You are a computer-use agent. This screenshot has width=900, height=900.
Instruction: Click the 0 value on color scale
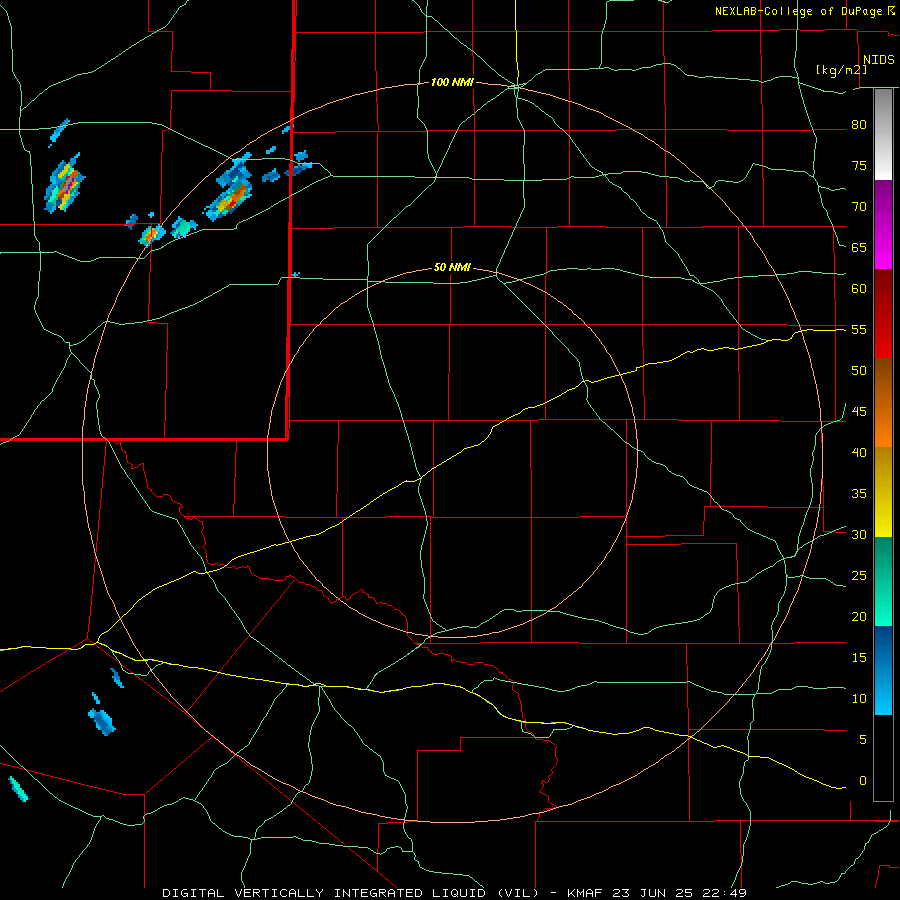click(x=862, y=781)
